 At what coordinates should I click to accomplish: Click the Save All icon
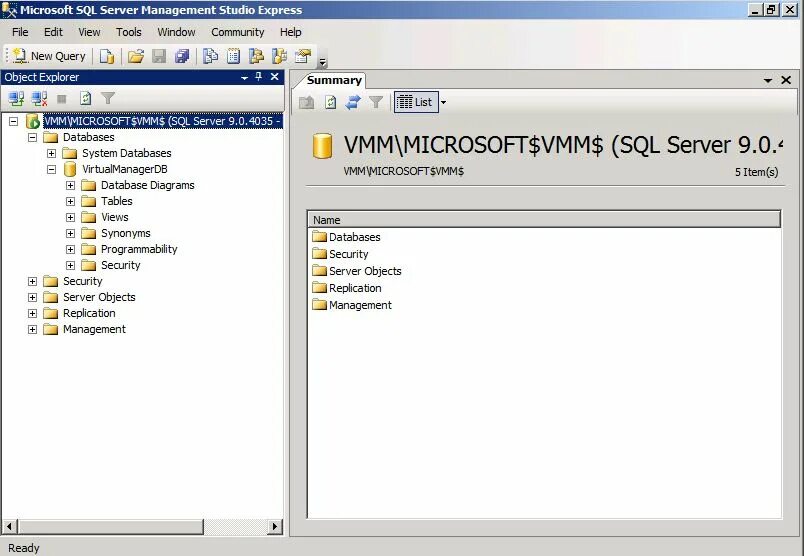pos(182,56)
